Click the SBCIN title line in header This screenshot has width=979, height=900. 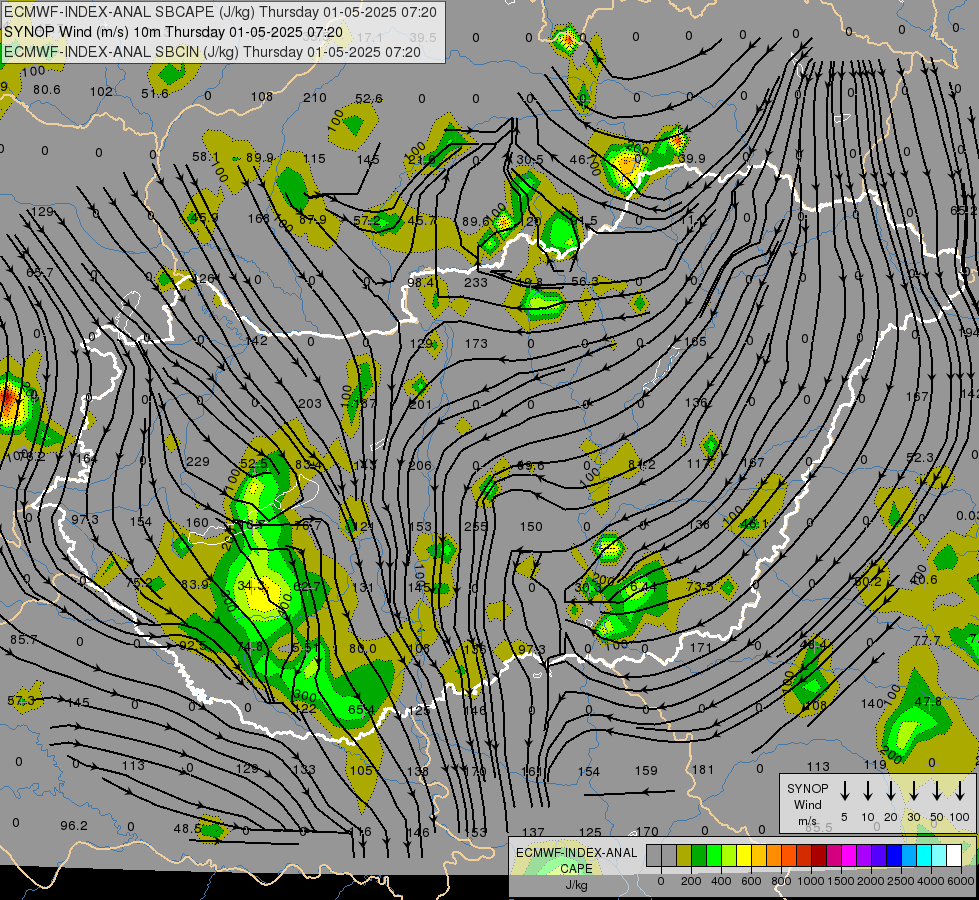(212, 52)
